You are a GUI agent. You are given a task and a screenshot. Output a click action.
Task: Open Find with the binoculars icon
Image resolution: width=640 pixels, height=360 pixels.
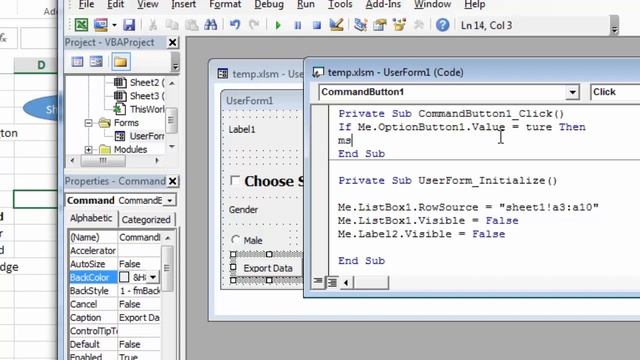pos(211,25)
